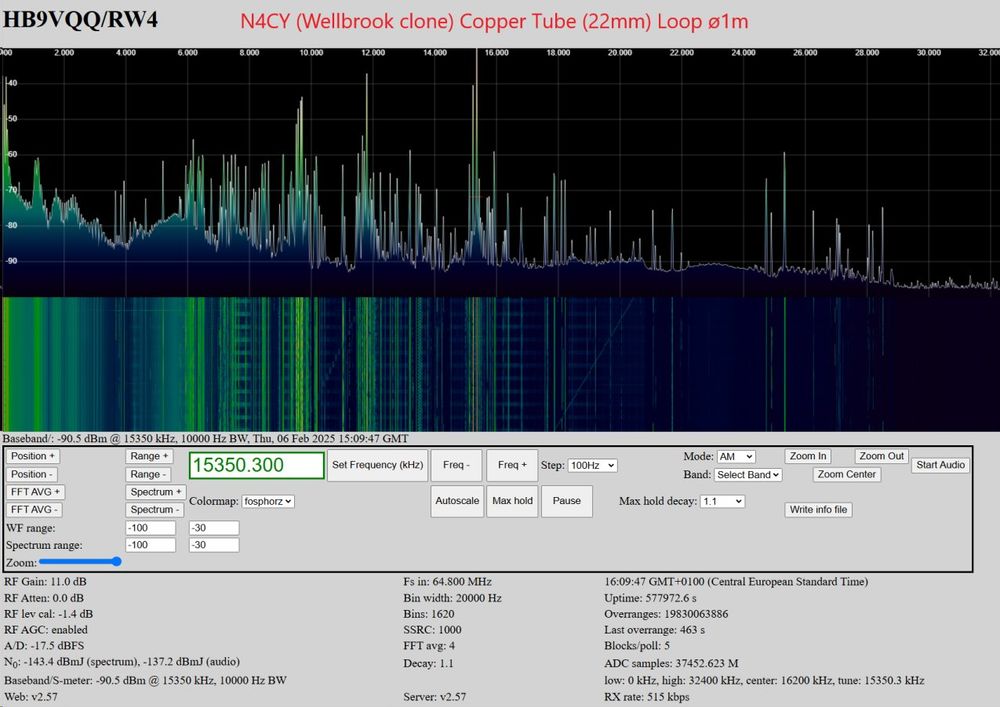Open the Step 100Hz dropdown
Image resolution: width=1000 pixels, height=707 pixels.
[592, 465]
